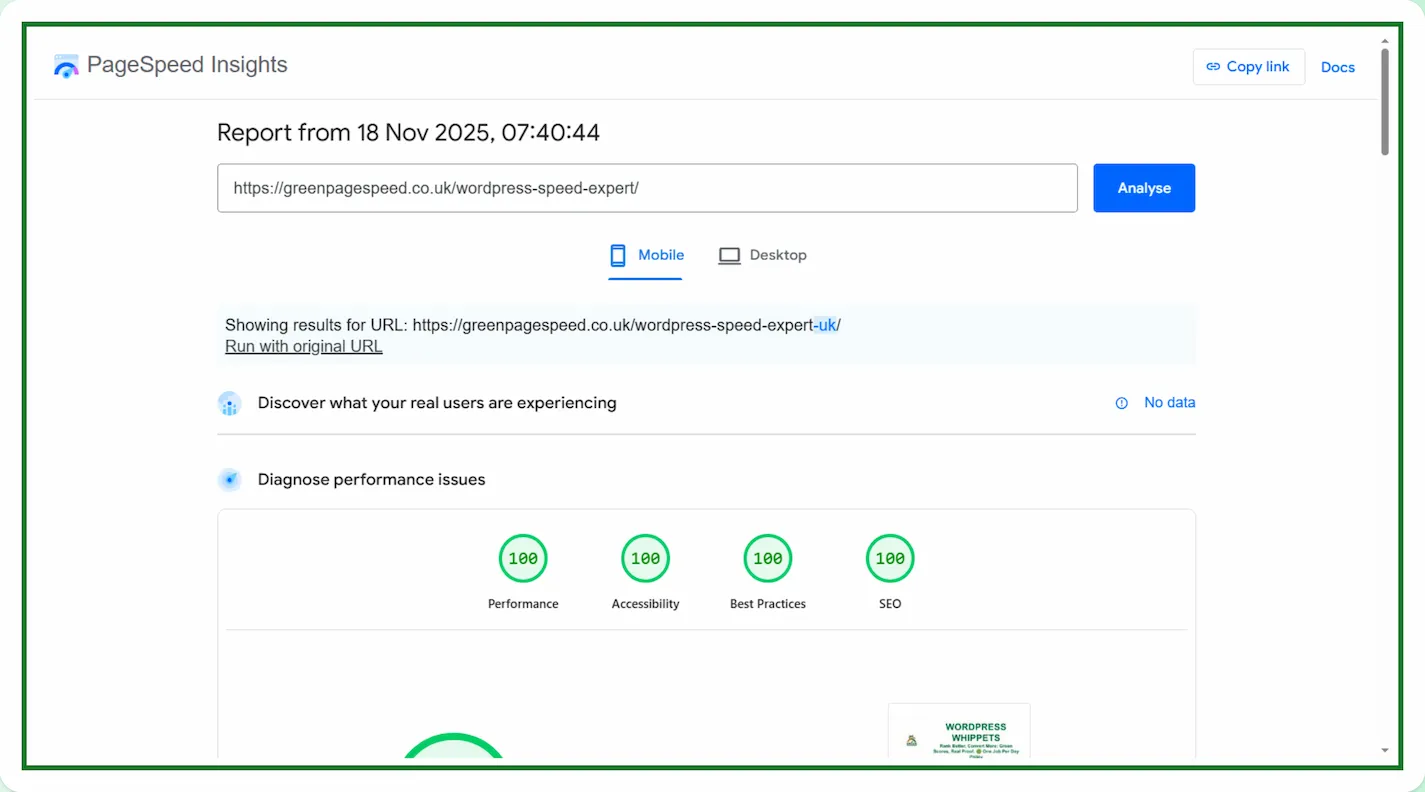Click the scroll down arrow on scrollbar
This screenshot has height=792, width=1425.
click(x=1385, y=750)
